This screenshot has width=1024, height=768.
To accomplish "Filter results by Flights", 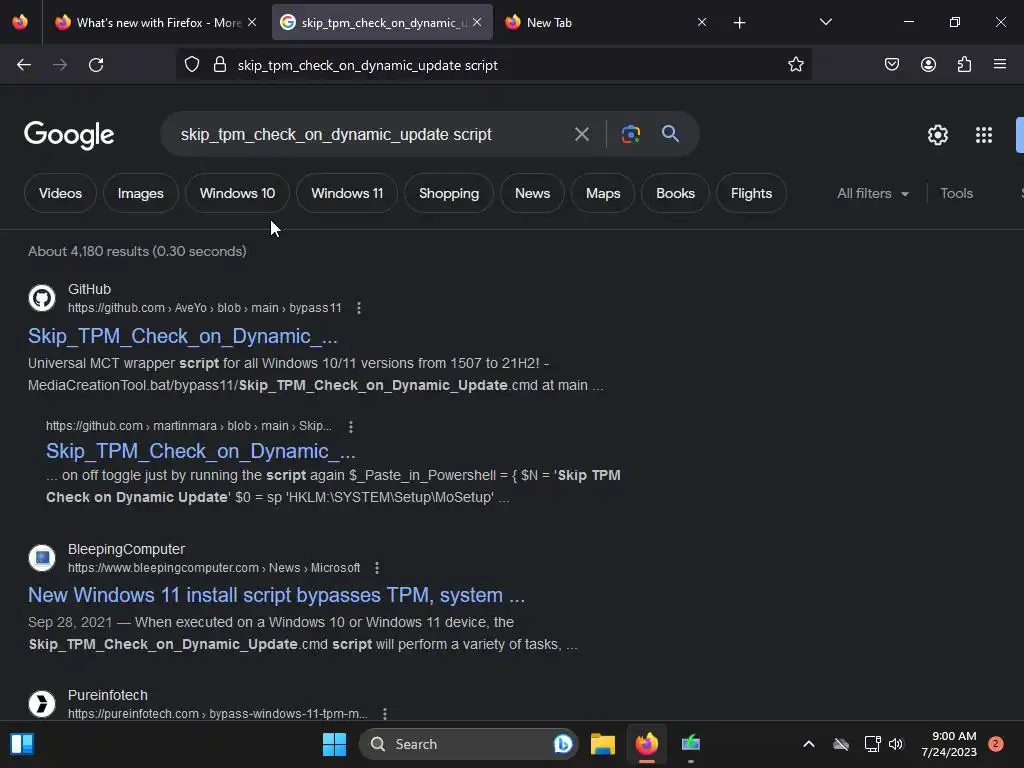I will click(751, 193).
